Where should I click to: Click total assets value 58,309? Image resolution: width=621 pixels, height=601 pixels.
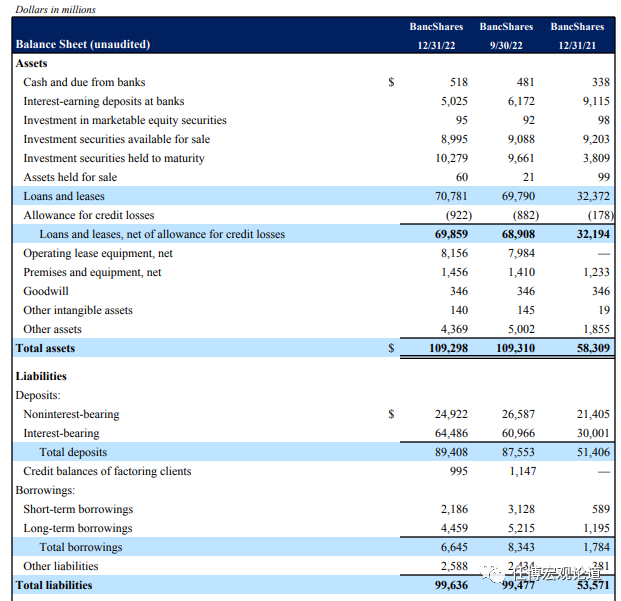tap(593, 348)
